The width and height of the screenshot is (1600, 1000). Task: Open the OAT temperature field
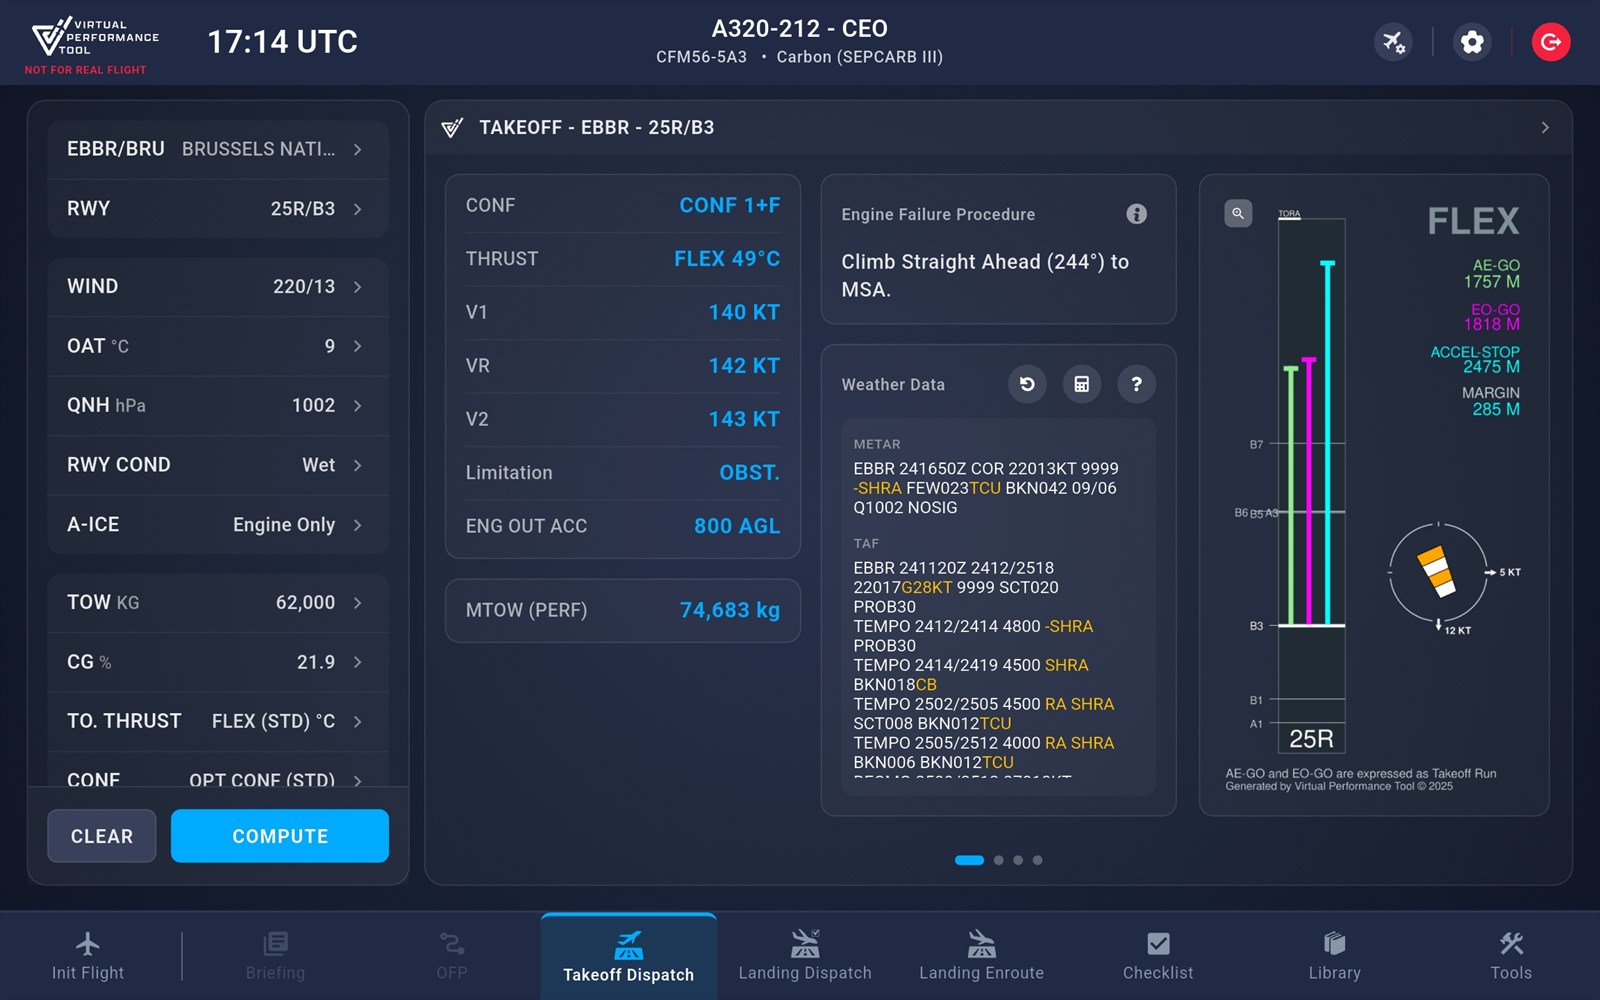tap(218, 346)
